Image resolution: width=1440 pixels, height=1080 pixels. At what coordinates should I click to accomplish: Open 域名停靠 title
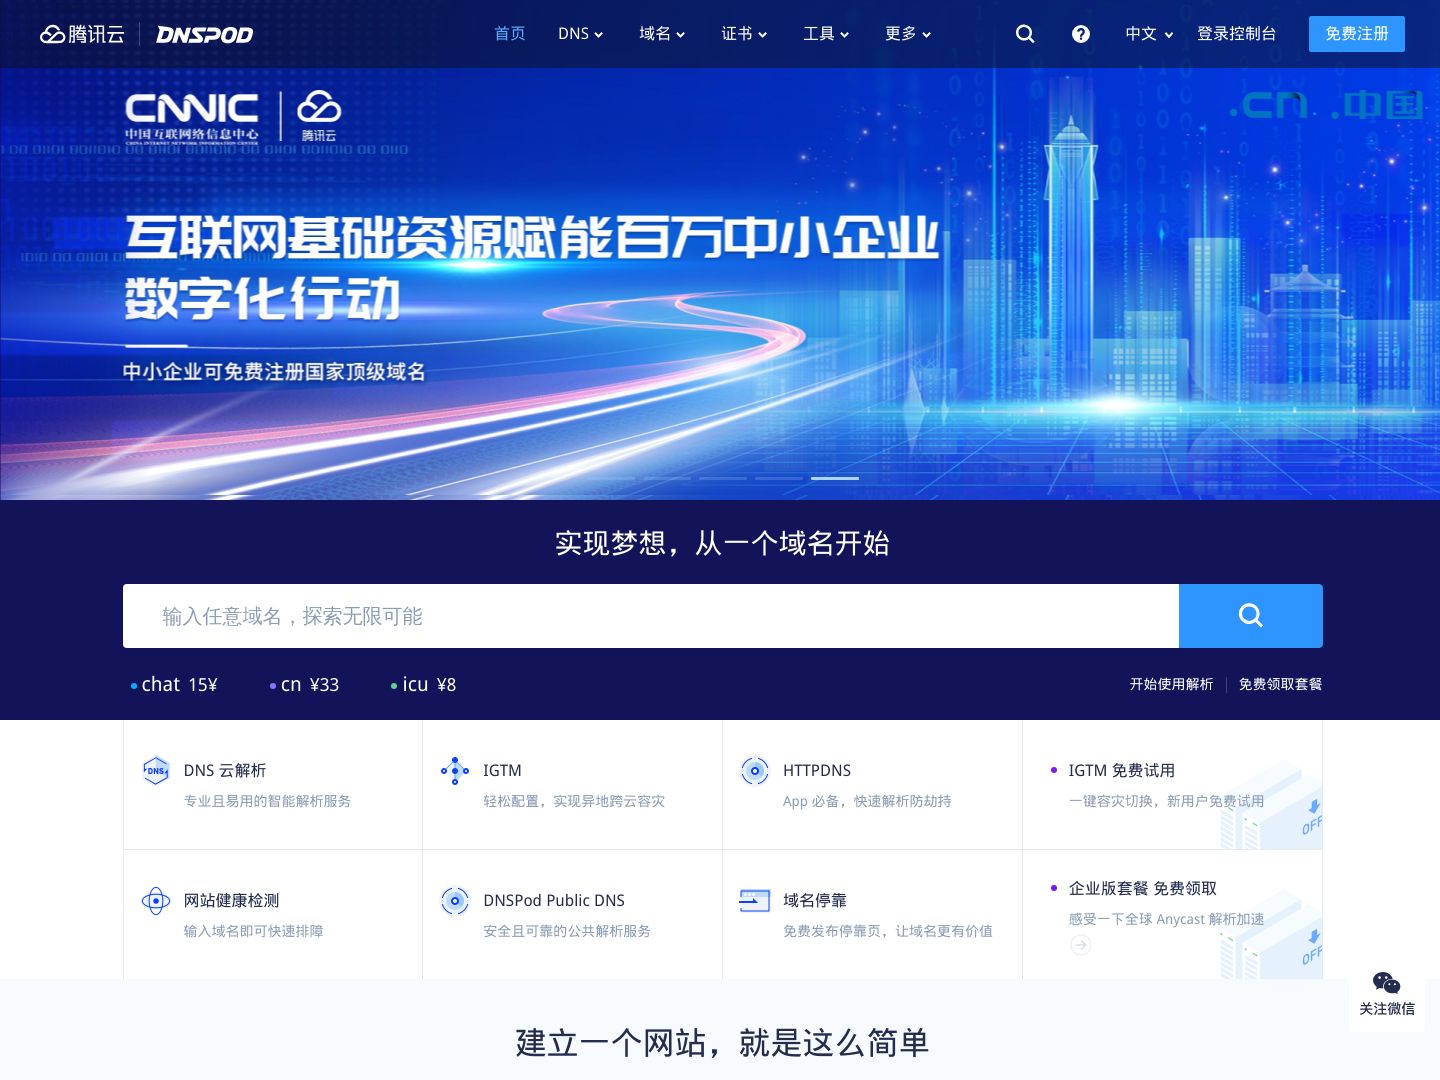(815, 901)
